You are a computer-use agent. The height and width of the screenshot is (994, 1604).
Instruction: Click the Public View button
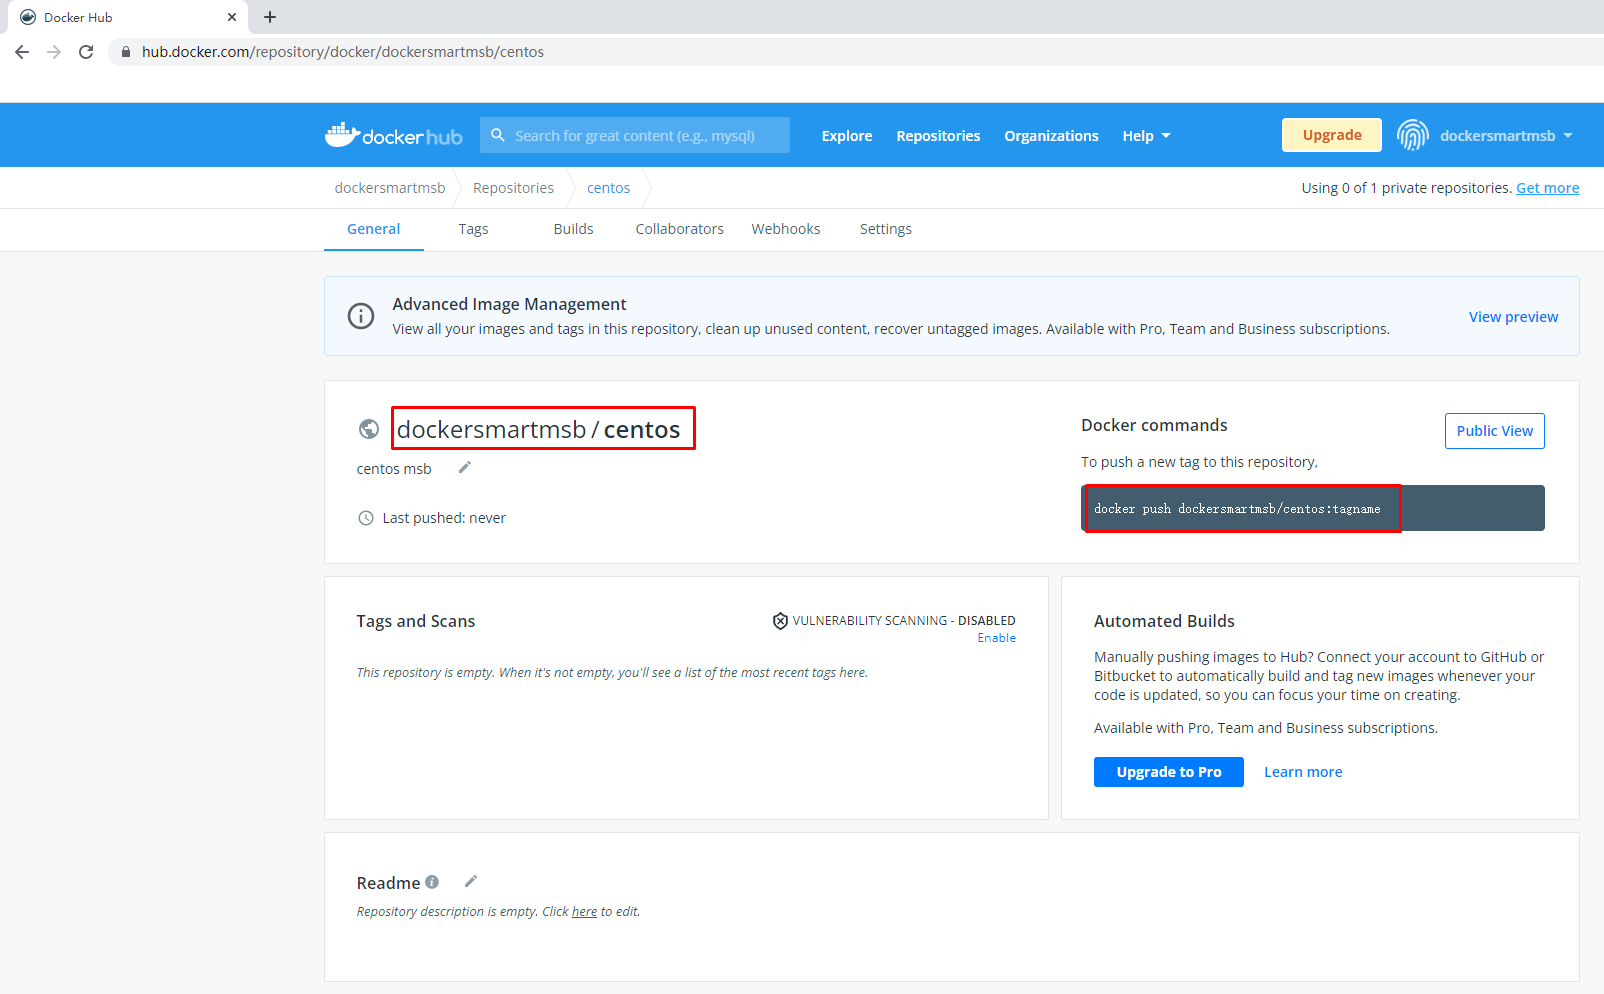1494,431
